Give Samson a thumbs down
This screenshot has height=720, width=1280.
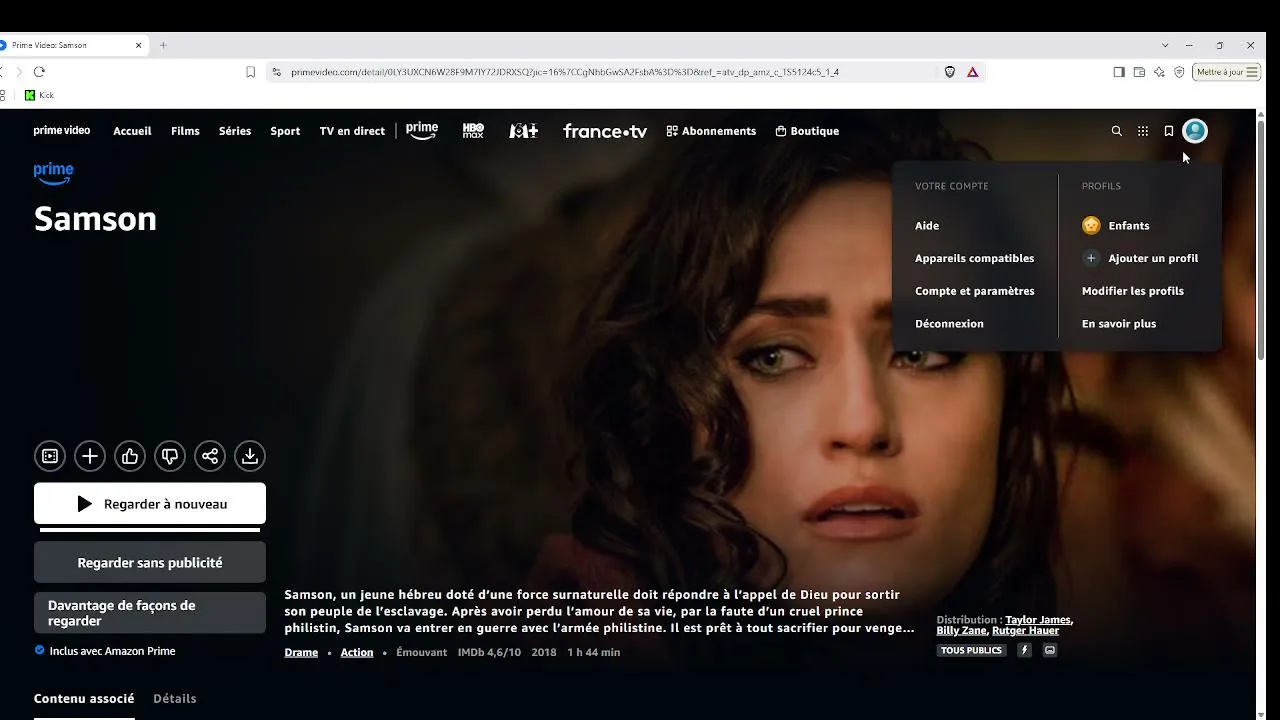170,456
